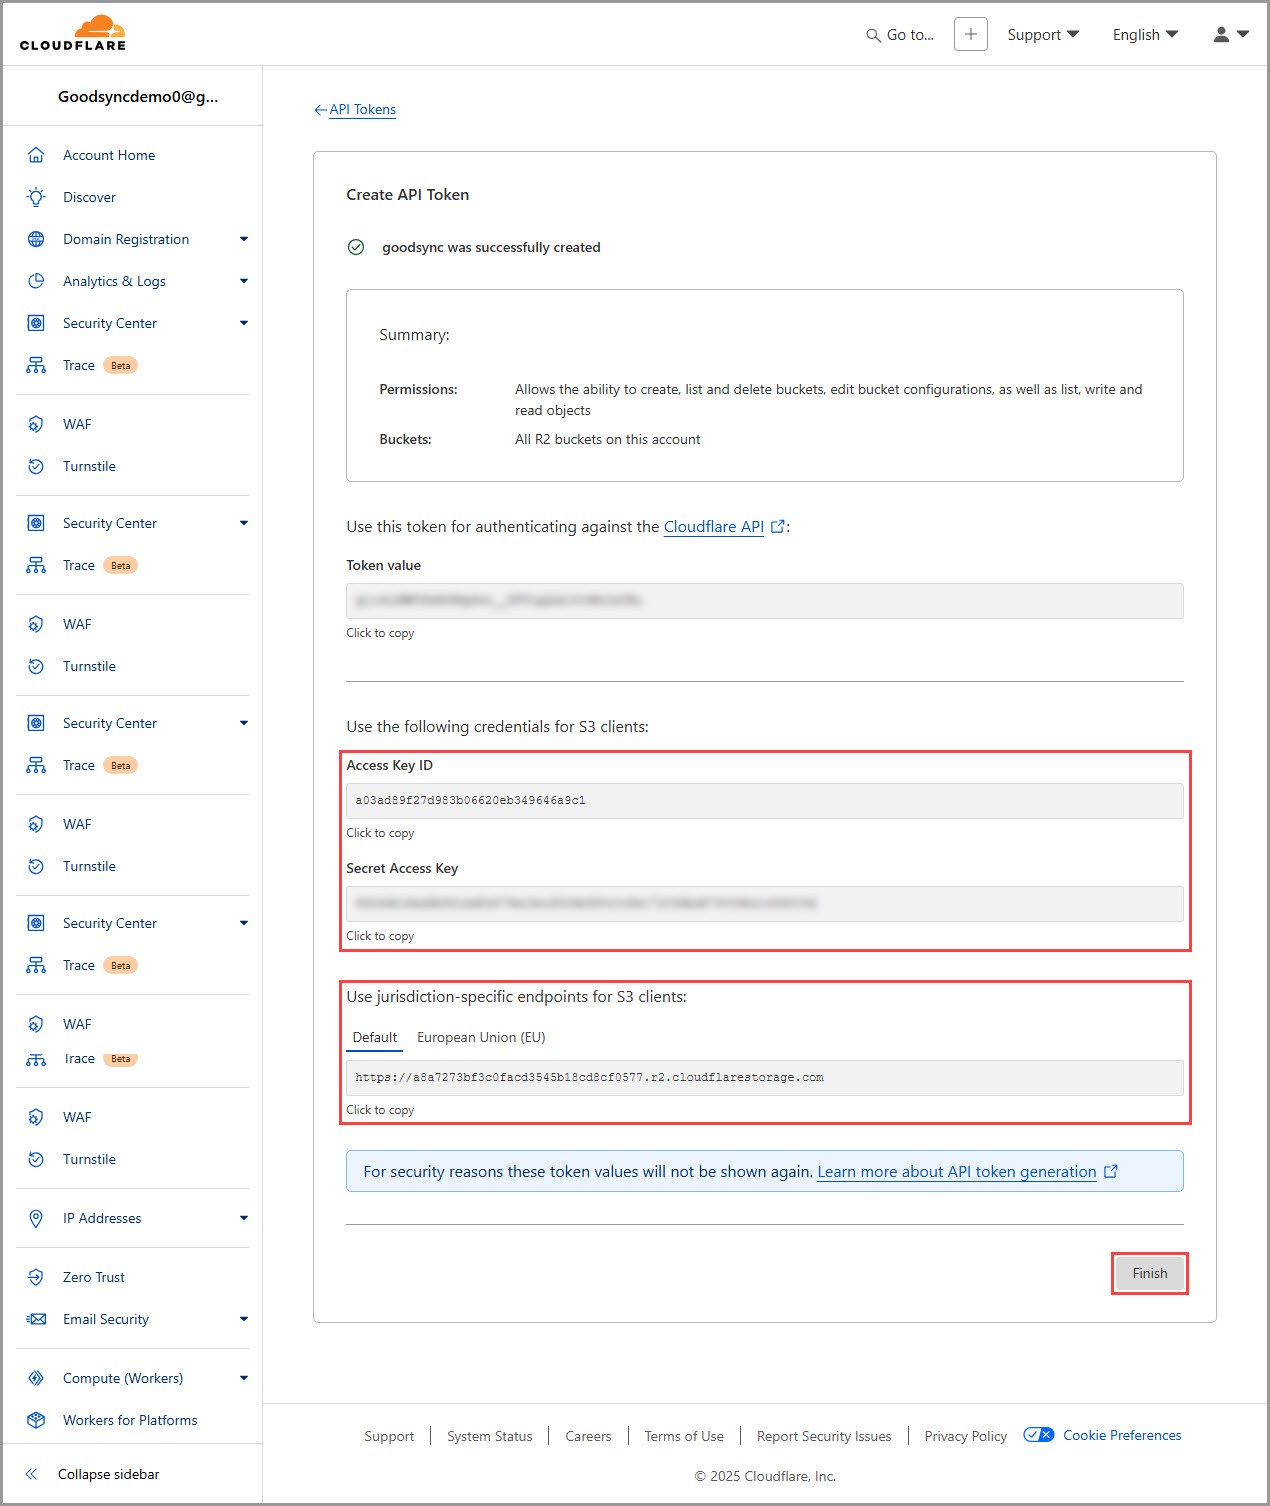This screenshot has width=1270, height=1506.
Task: Click the Collapse sidebar label
Action: (108, 1474)
